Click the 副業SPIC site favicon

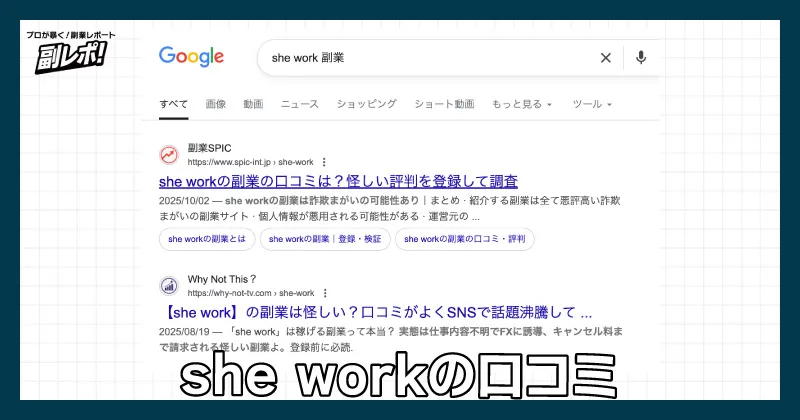[x=169, y=155]
